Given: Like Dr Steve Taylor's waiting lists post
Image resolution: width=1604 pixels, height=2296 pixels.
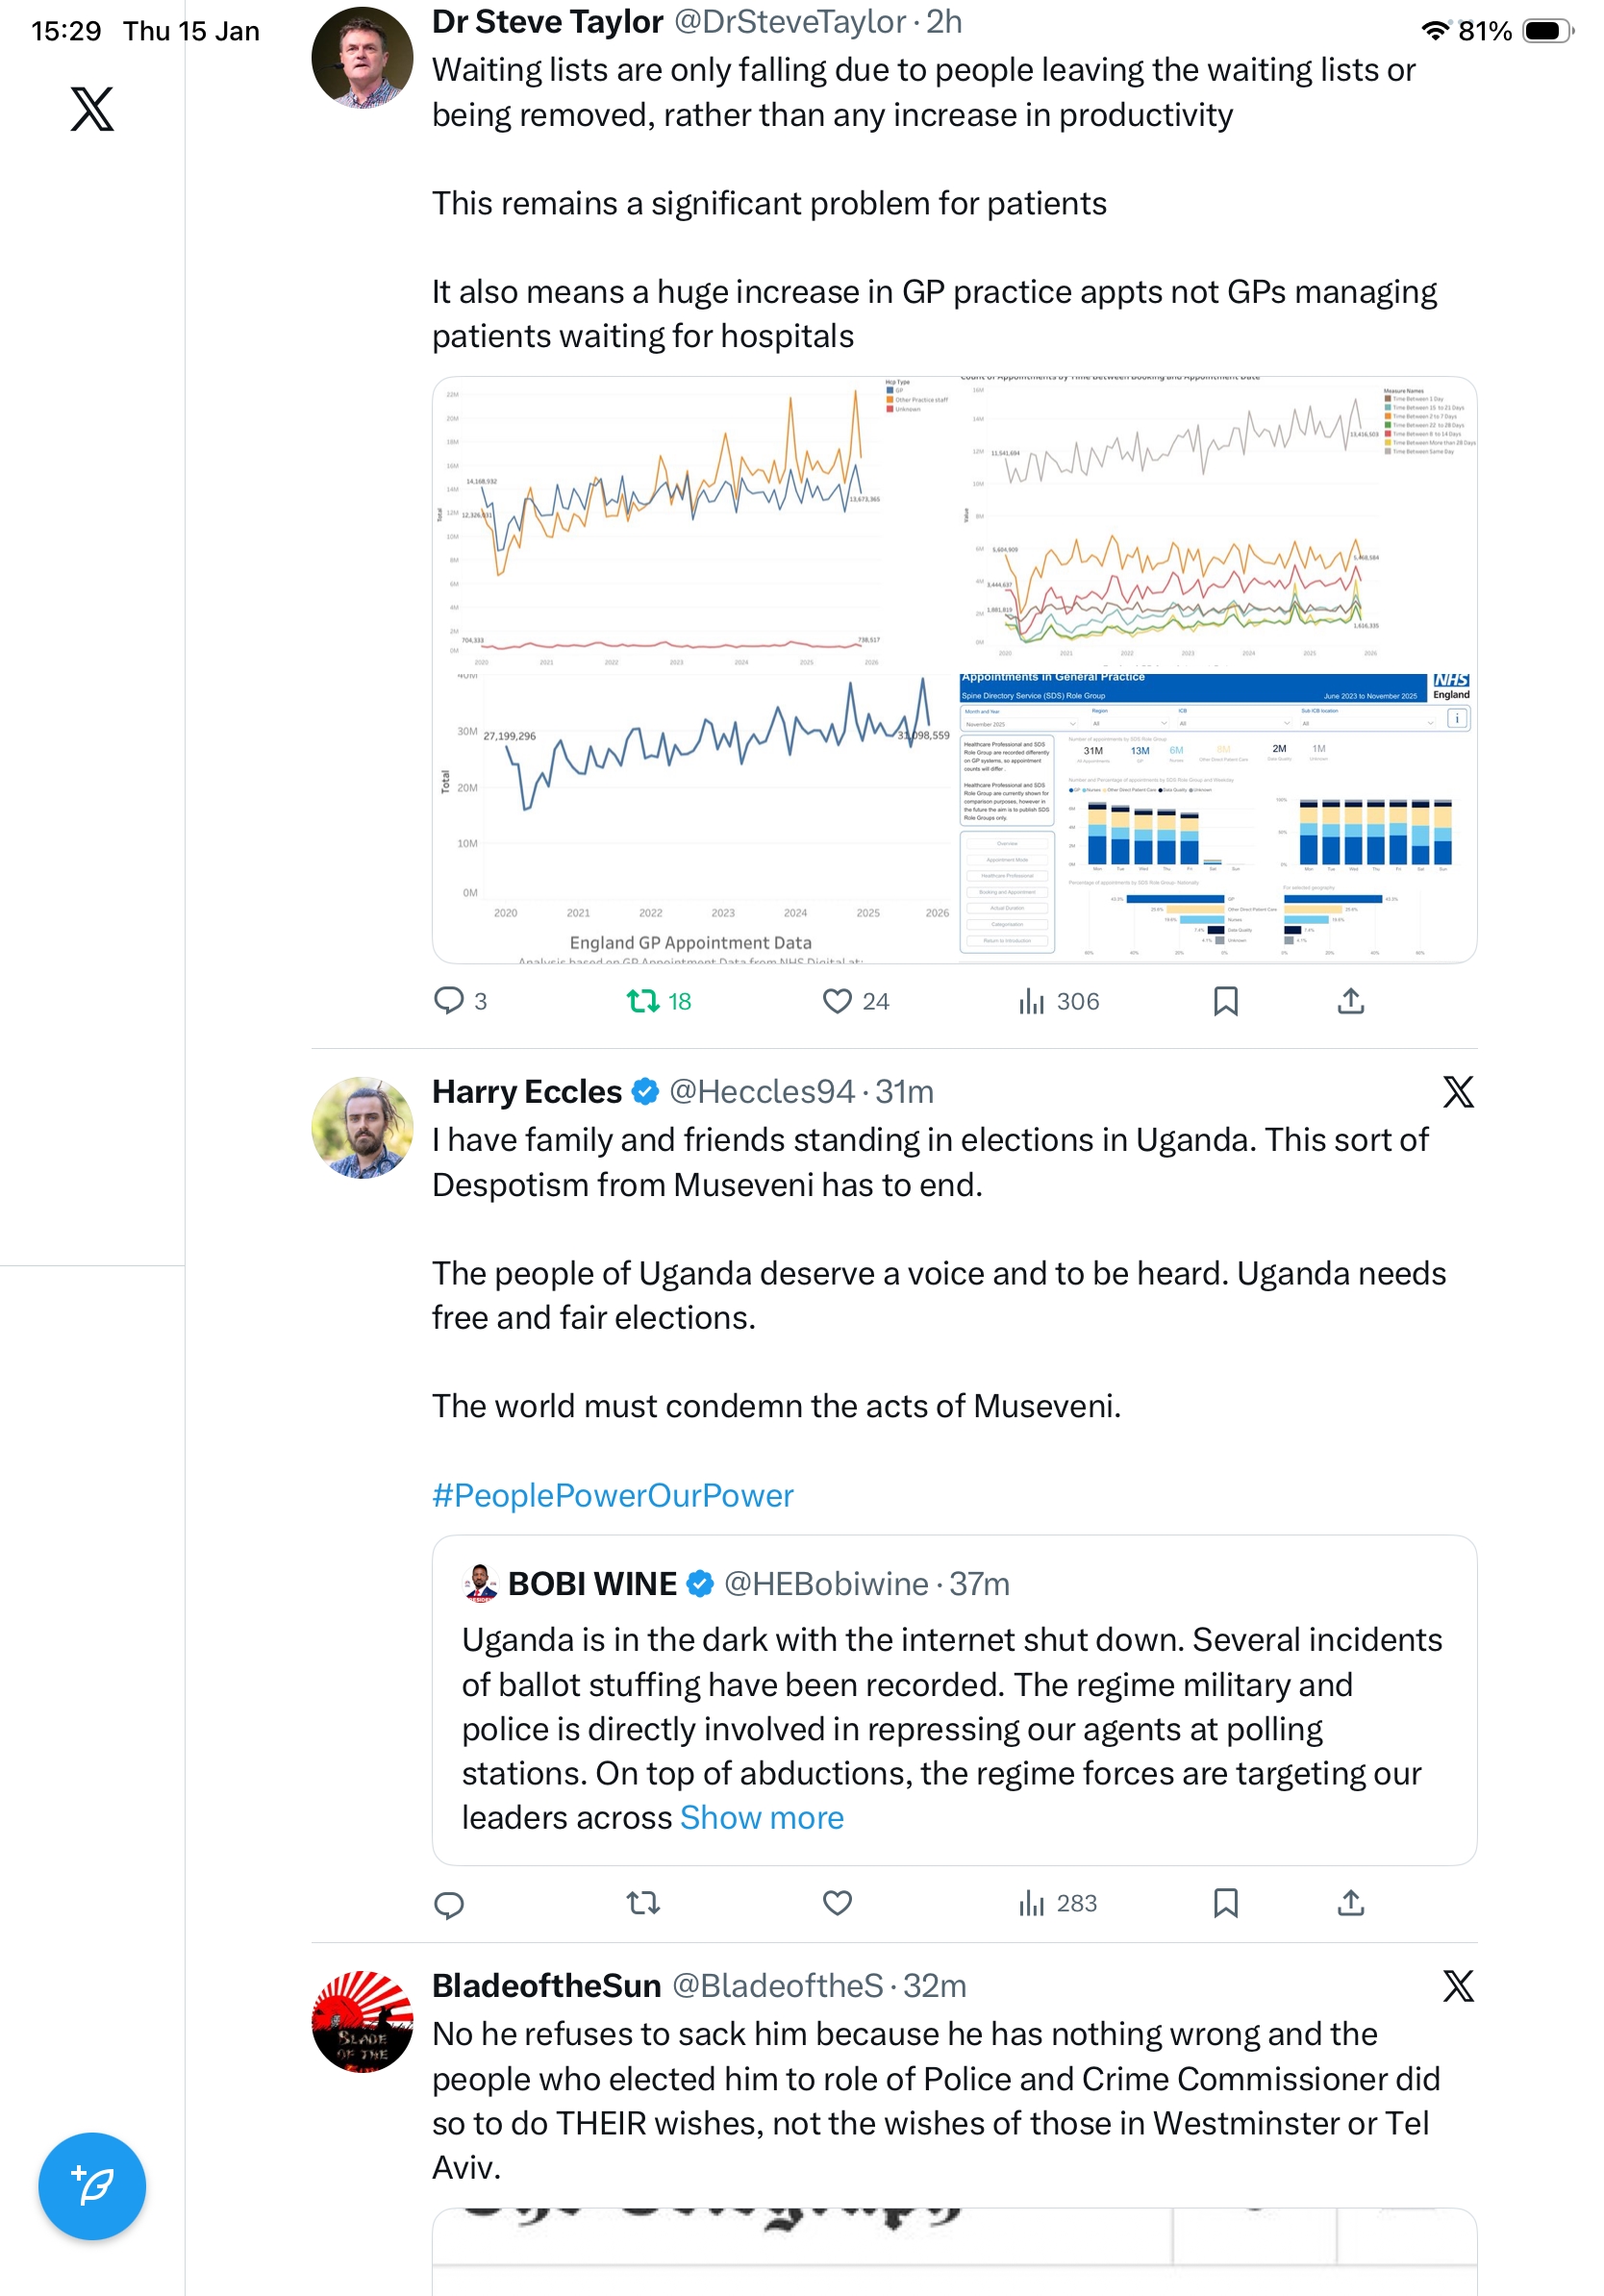Looking at the screenshot, I should 837,1000.
